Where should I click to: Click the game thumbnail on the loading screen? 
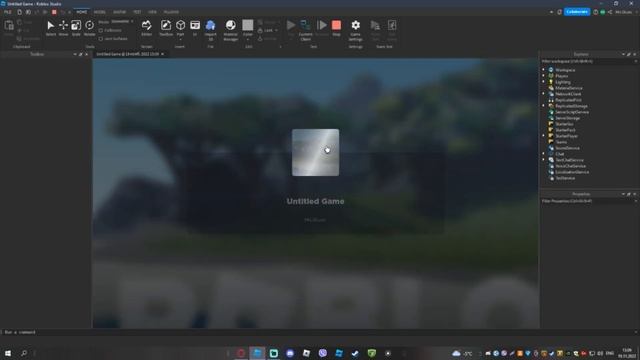click(315, 153)
